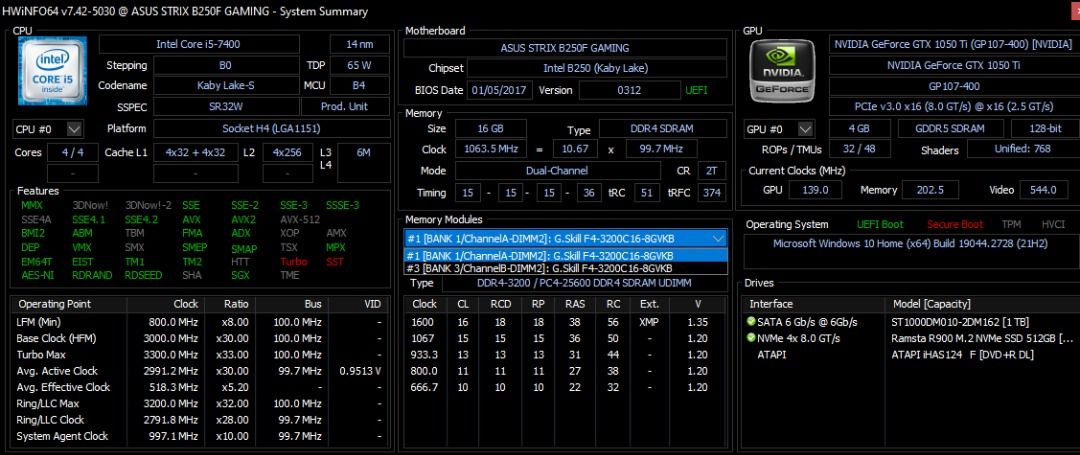
Task: Click the memory size 16 GB field
Action: [490, 129]
